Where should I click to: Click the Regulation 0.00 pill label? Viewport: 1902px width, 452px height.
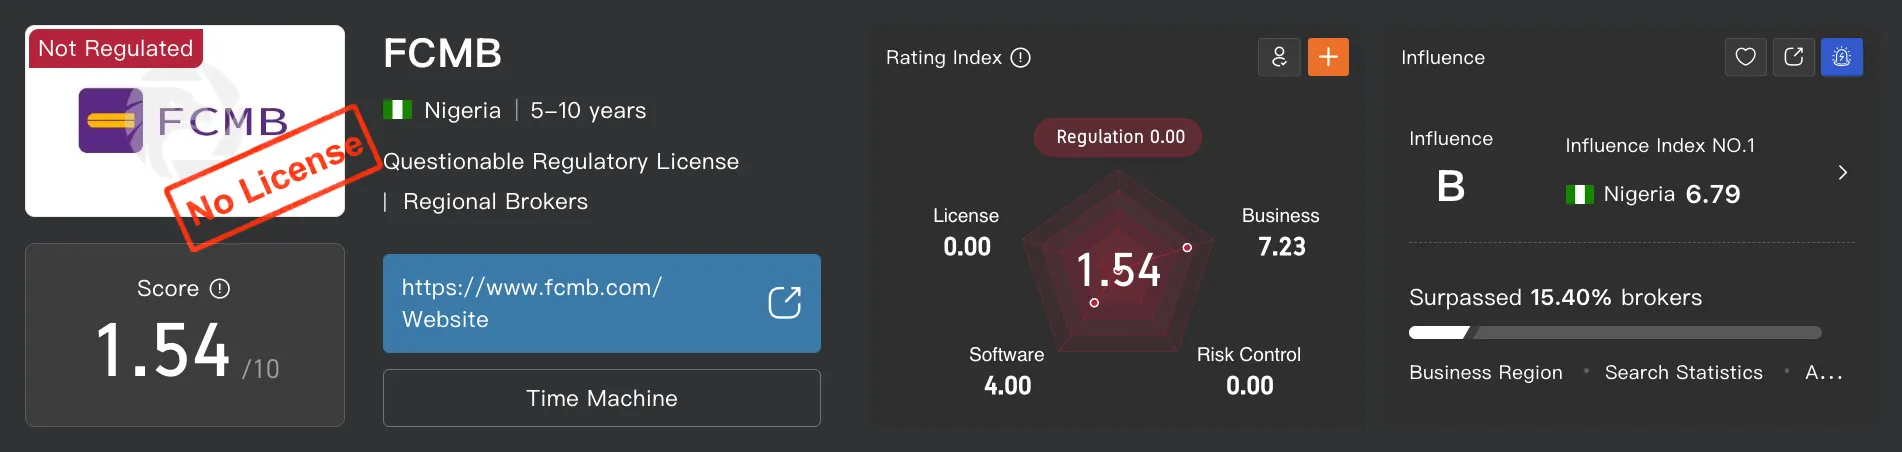[x=1120, y=137]
